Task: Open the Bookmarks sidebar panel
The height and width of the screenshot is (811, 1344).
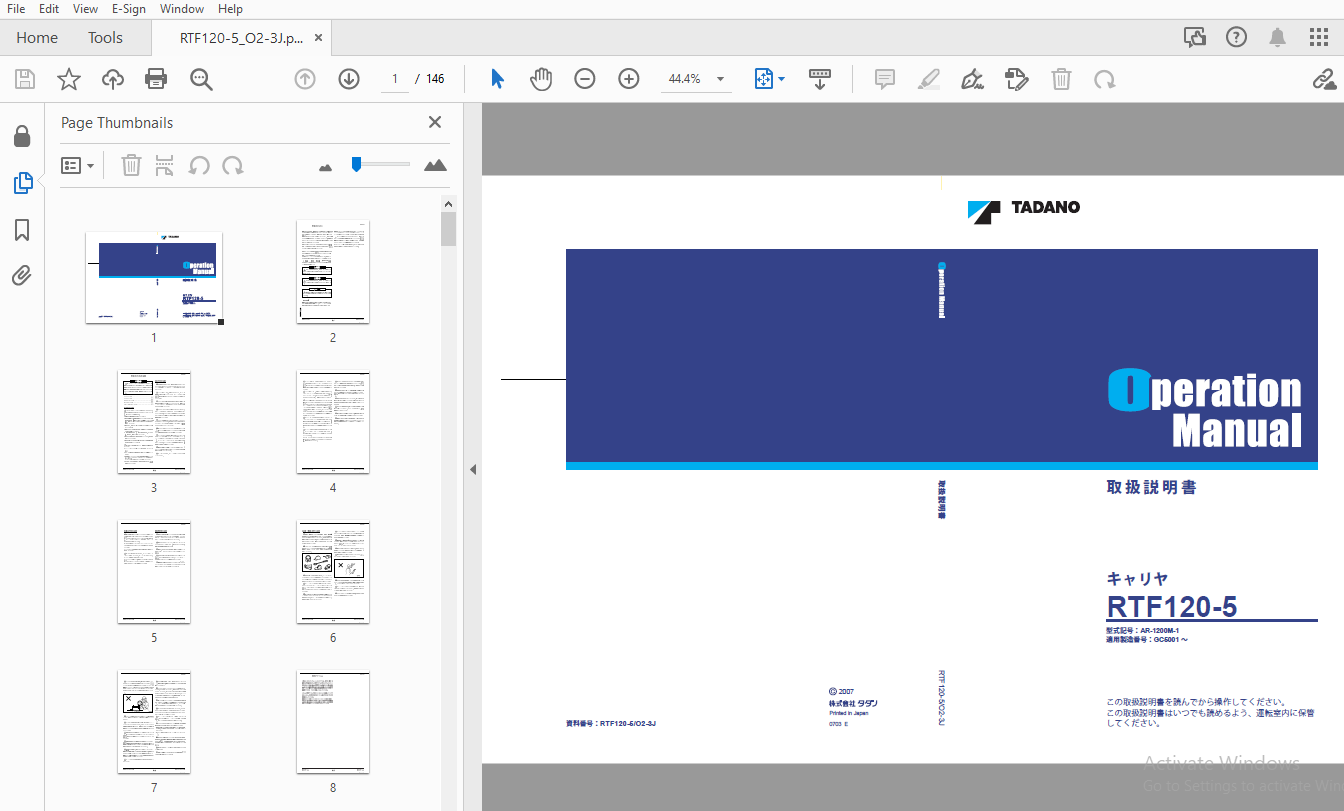Action: tap(22, 231)
